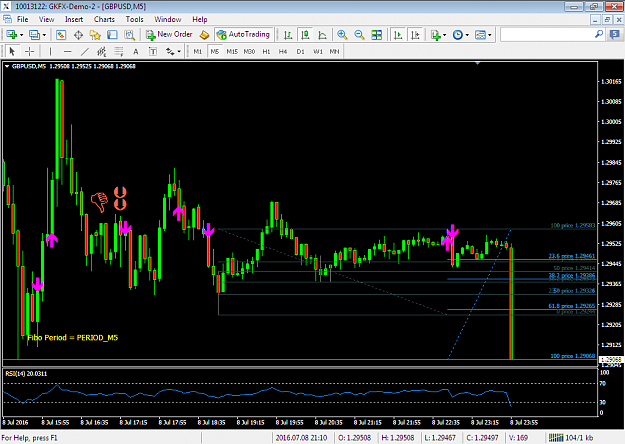Click the 100 price 1.29068 Fibonacci label
The image size is (625, 444).
[573, 356]
